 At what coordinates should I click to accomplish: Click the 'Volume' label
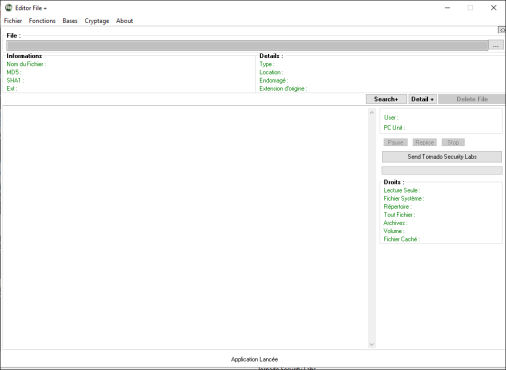tap(393, 231)
